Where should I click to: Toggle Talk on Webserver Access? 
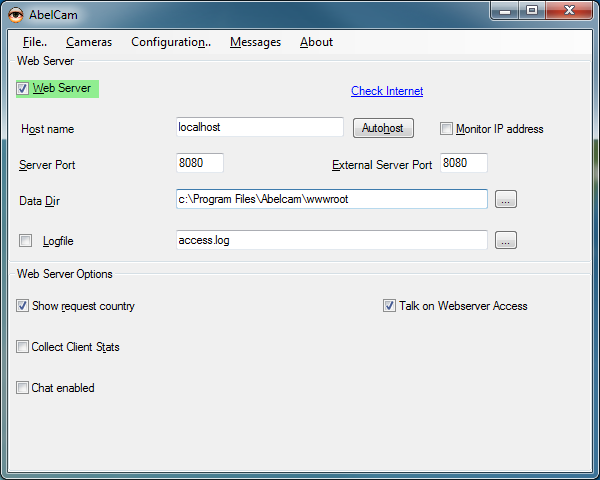click(x=390, y=306)
